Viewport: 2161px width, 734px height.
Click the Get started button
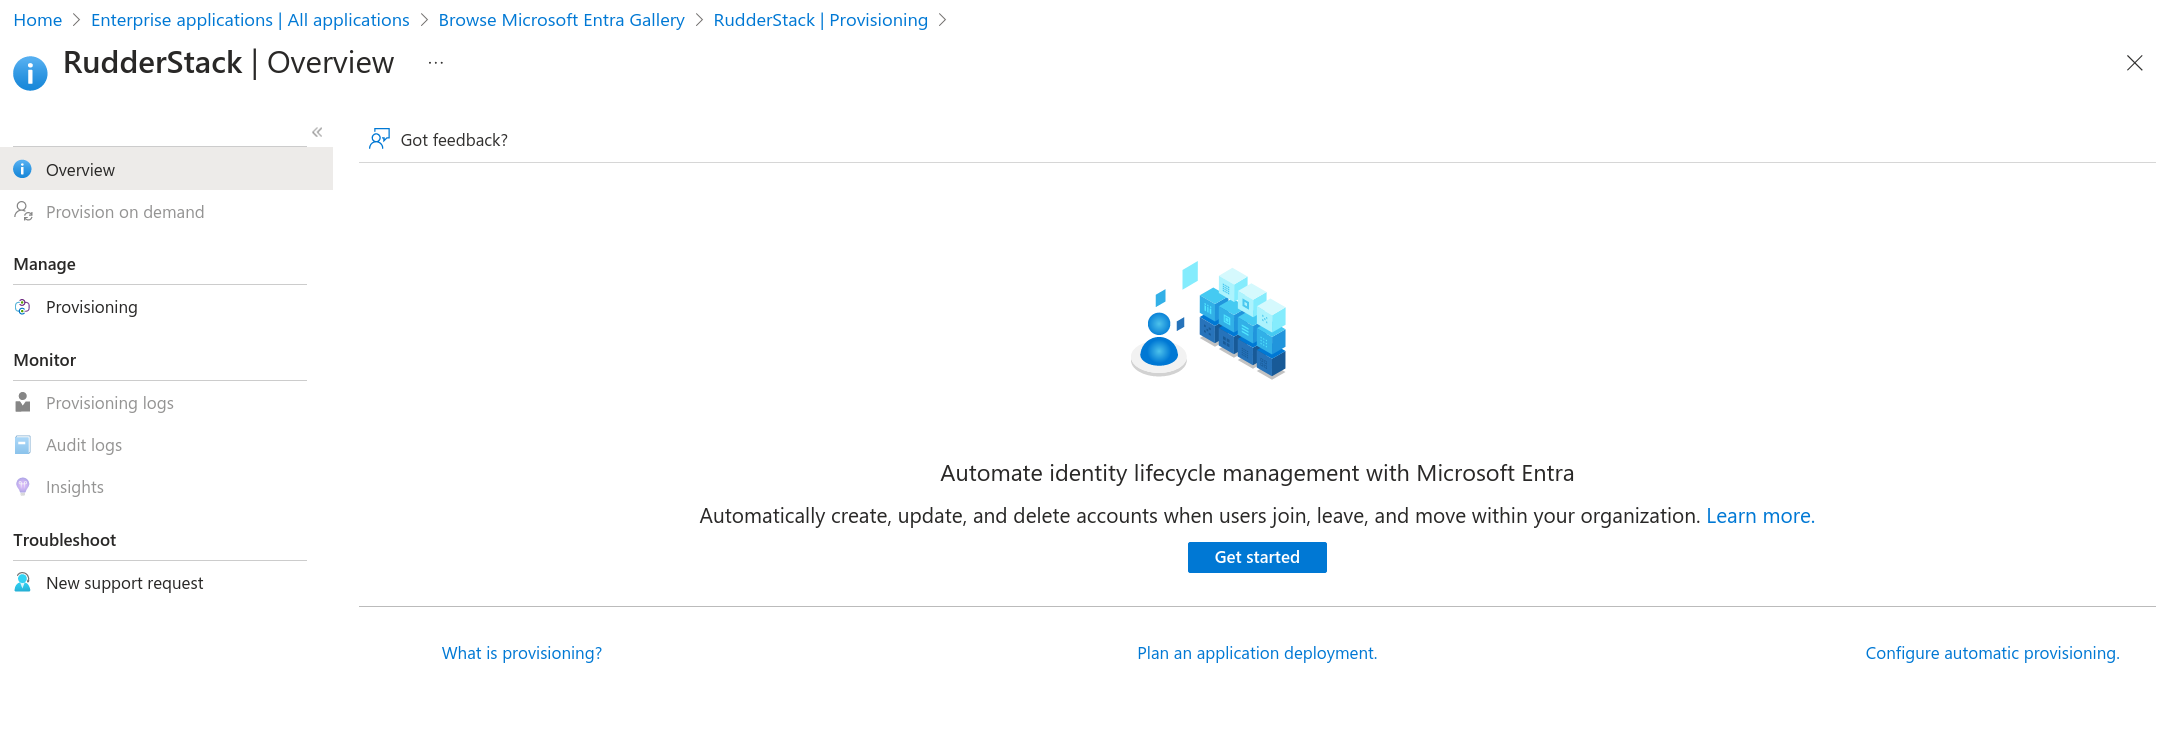1257,557
